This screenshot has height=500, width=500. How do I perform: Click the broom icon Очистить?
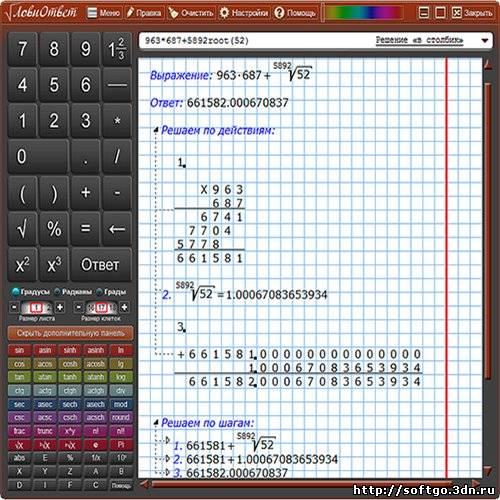coord(173,13)
